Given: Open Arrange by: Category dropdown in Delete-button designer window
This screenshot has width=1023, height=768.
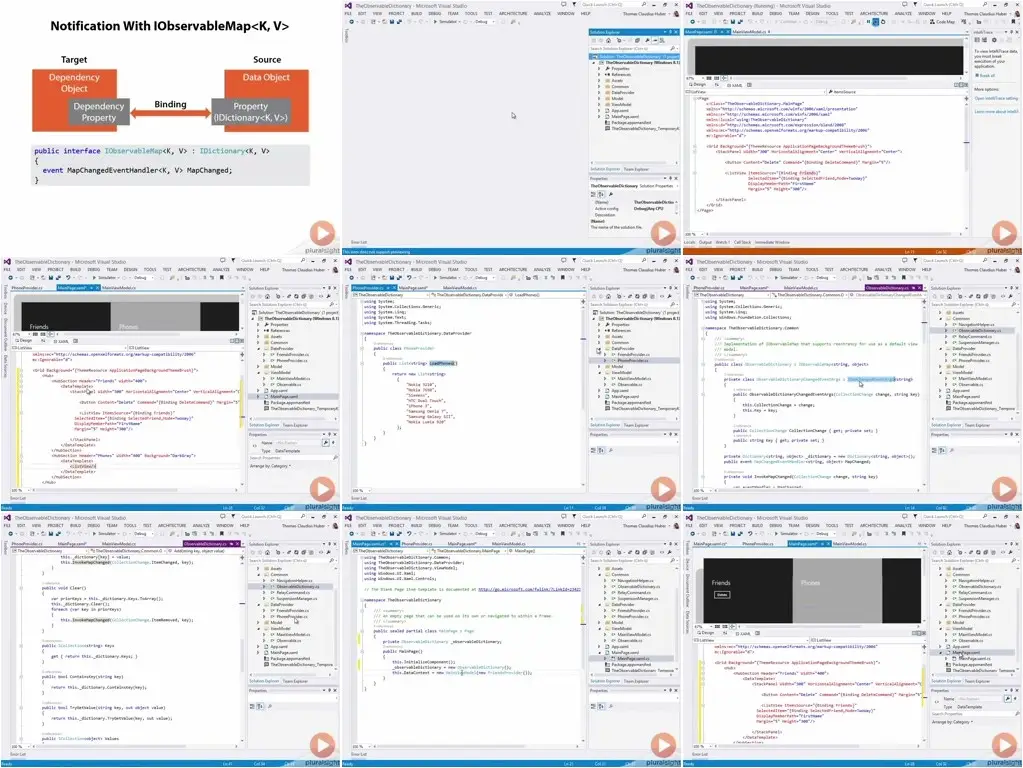Looking at the screenshot, I should click(953, 722).
